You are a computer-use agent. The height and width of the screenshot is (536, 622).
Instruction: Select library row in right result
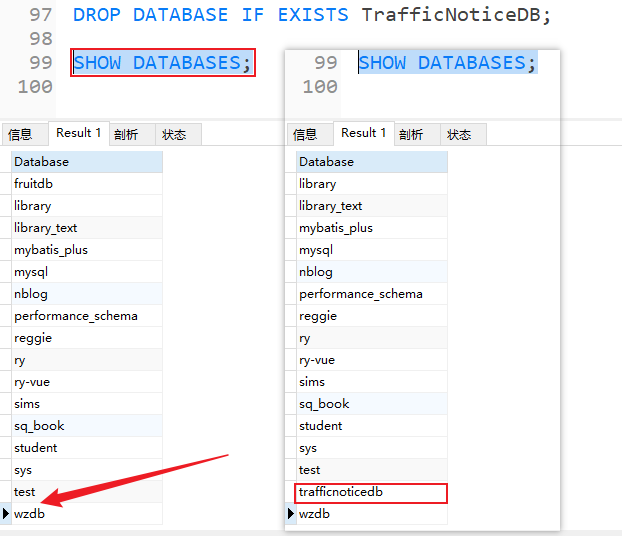click(372, 184)
